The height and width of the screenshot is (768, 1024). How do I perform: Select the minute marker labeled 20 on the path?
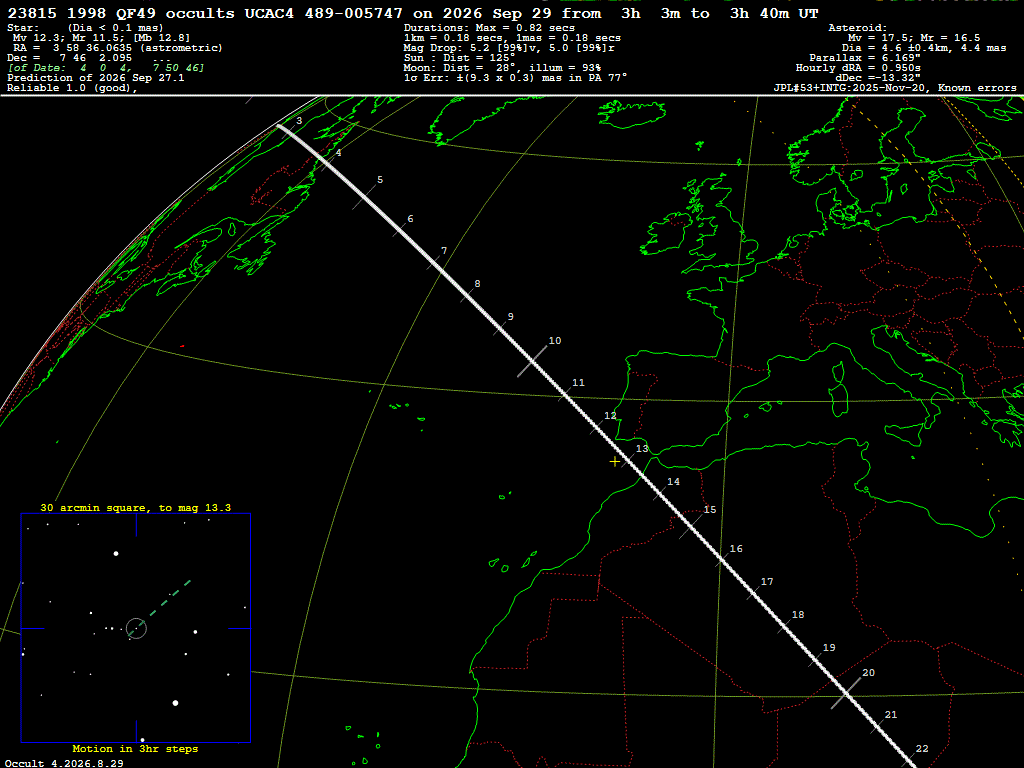click(846, 693)
